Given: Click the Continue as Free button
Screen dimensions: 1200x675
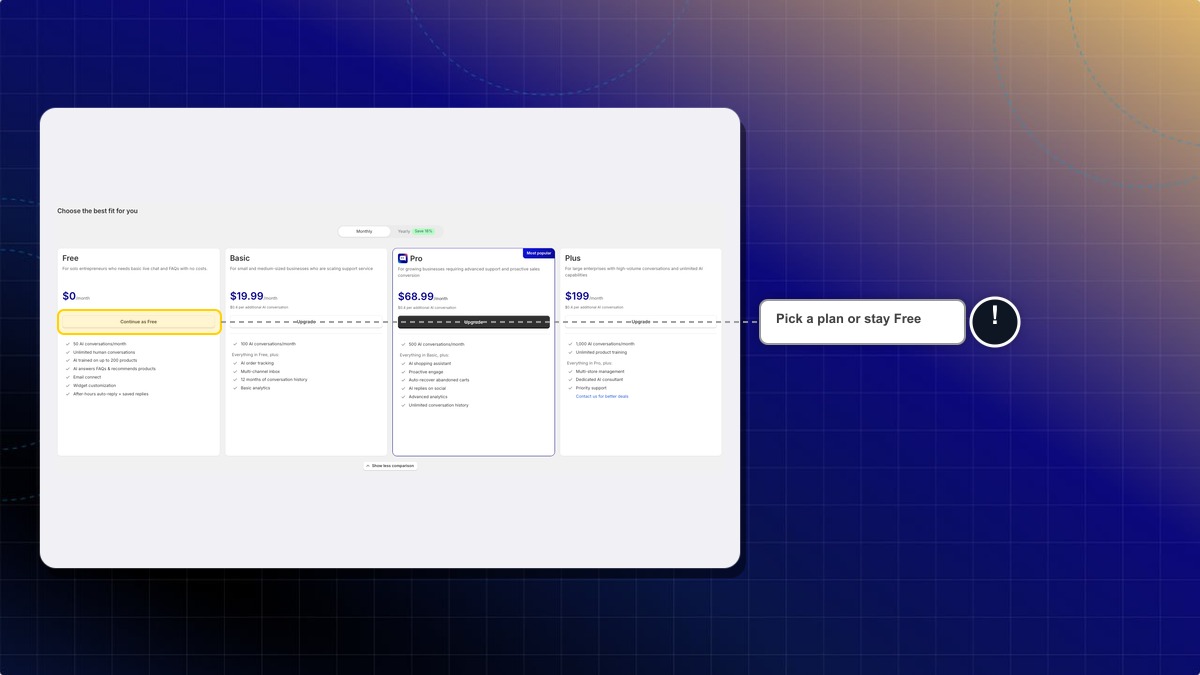Looking at the screenshot, I should coord(139,322).
